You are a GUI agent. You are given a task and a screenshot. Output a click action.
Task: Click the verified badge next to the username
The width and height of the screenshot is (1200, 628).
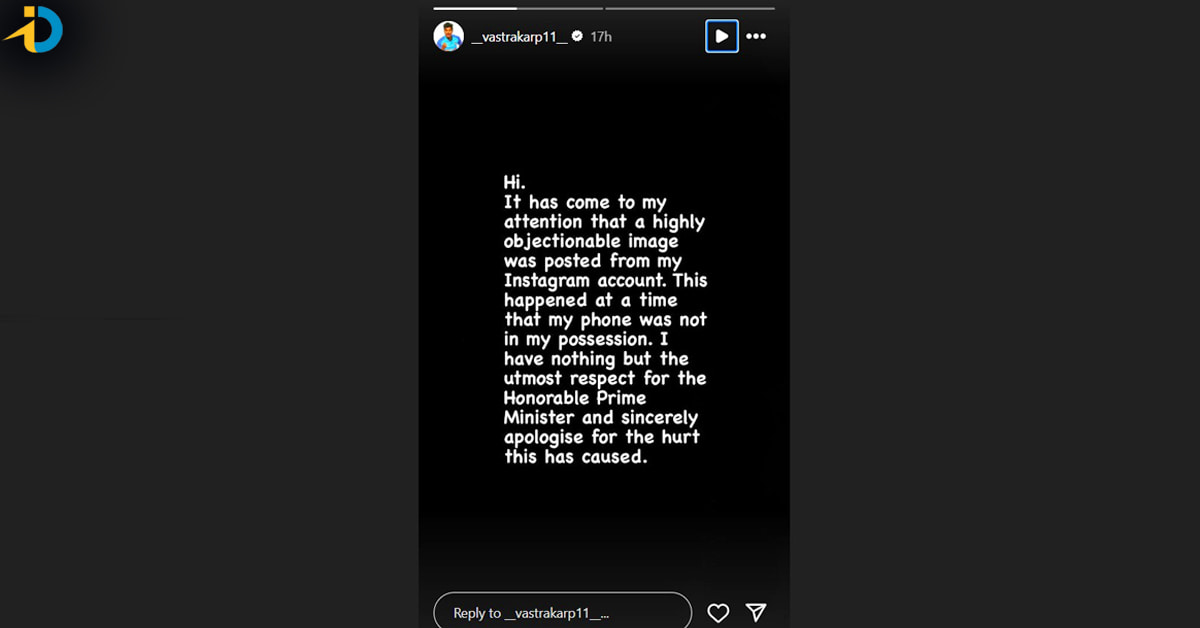(578, 36)
